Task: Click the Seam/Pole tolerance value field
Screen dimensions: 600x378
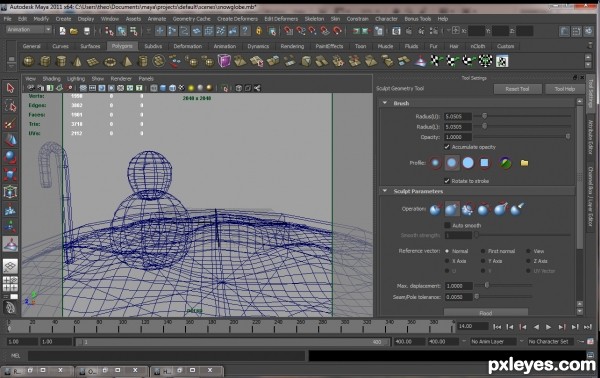Action: [x=458, y=297]
